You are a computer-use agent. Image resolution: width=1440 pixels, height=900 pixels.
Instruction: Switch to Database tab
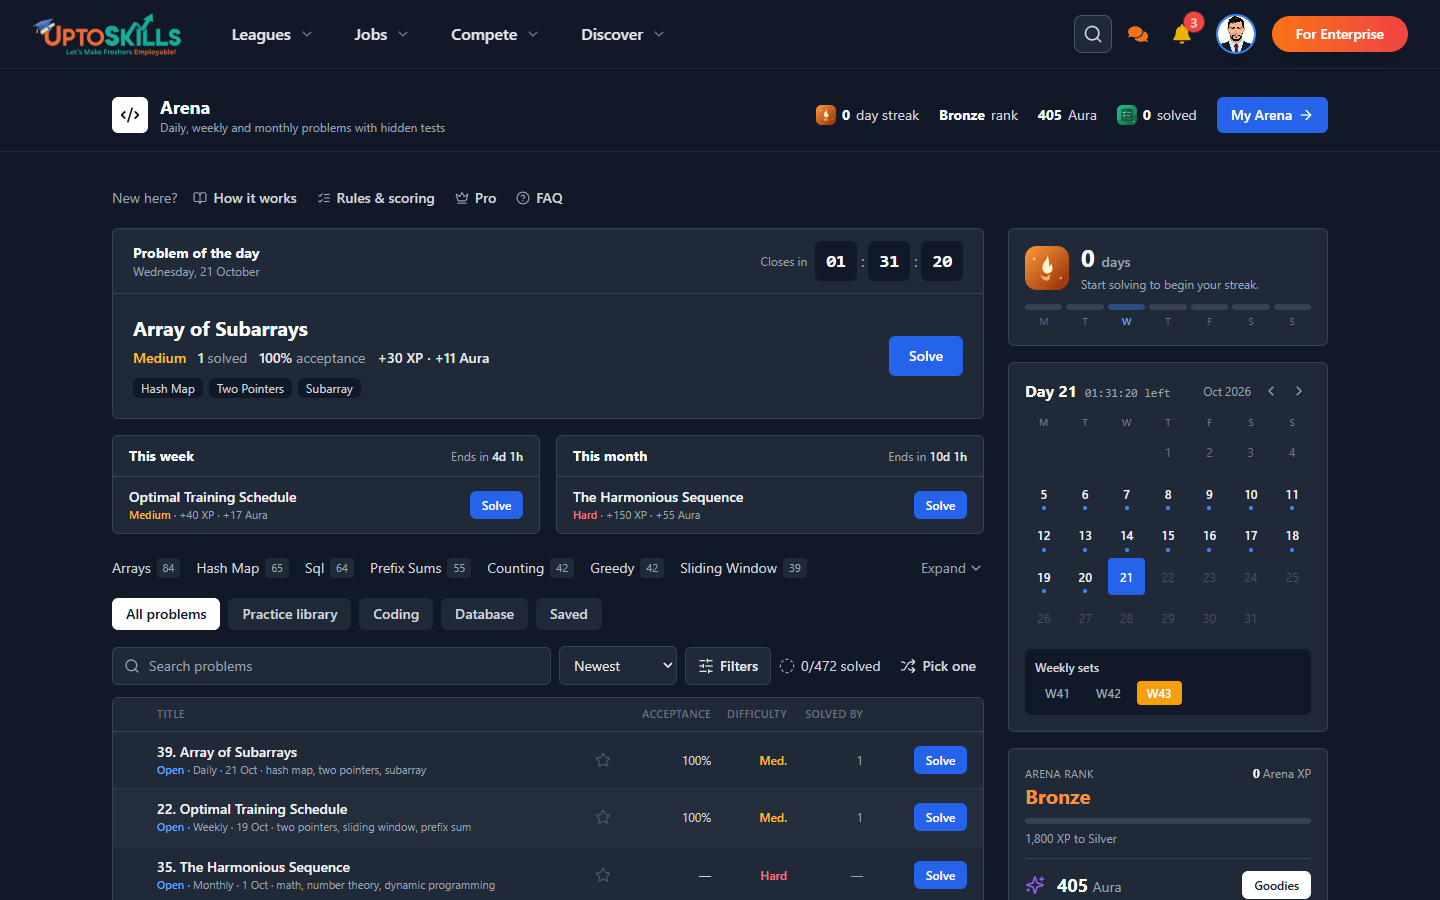pos(484,614)
